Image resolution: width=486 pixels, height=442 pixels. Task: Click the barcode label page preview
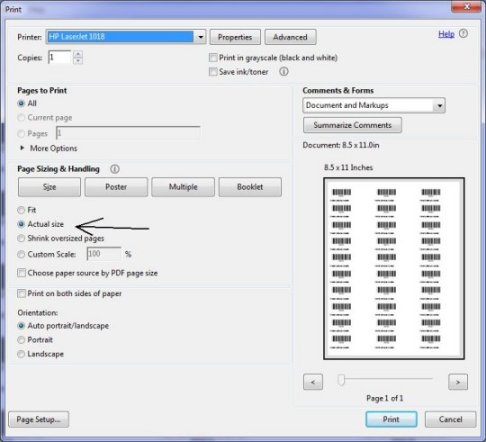point(394,269)
